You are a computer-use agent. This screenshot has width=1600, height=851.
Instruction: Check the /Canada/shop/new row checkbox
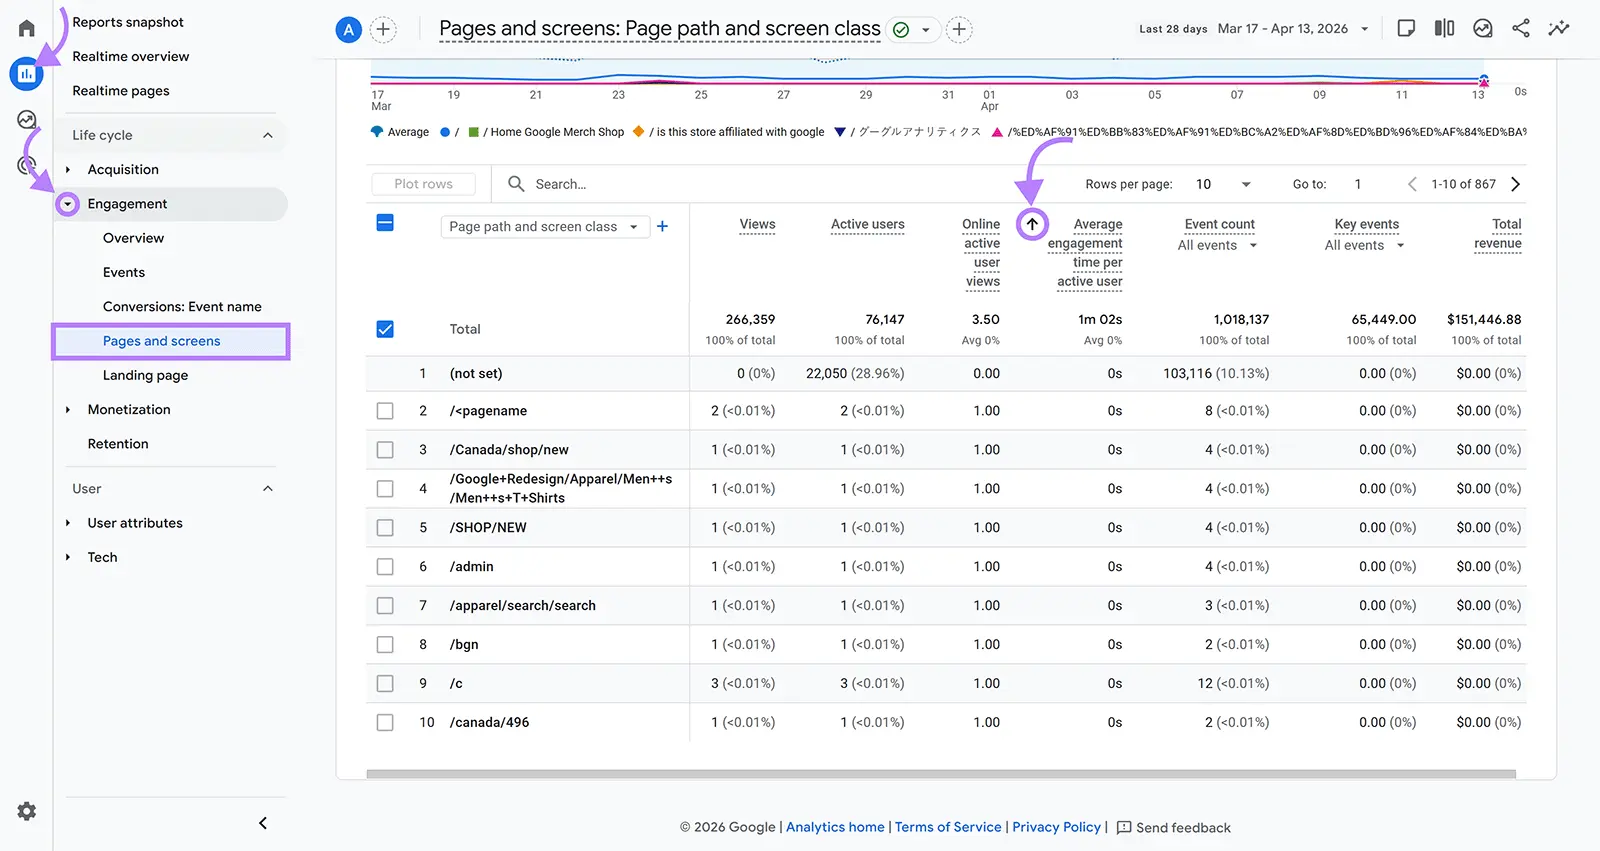pos(385,450)
